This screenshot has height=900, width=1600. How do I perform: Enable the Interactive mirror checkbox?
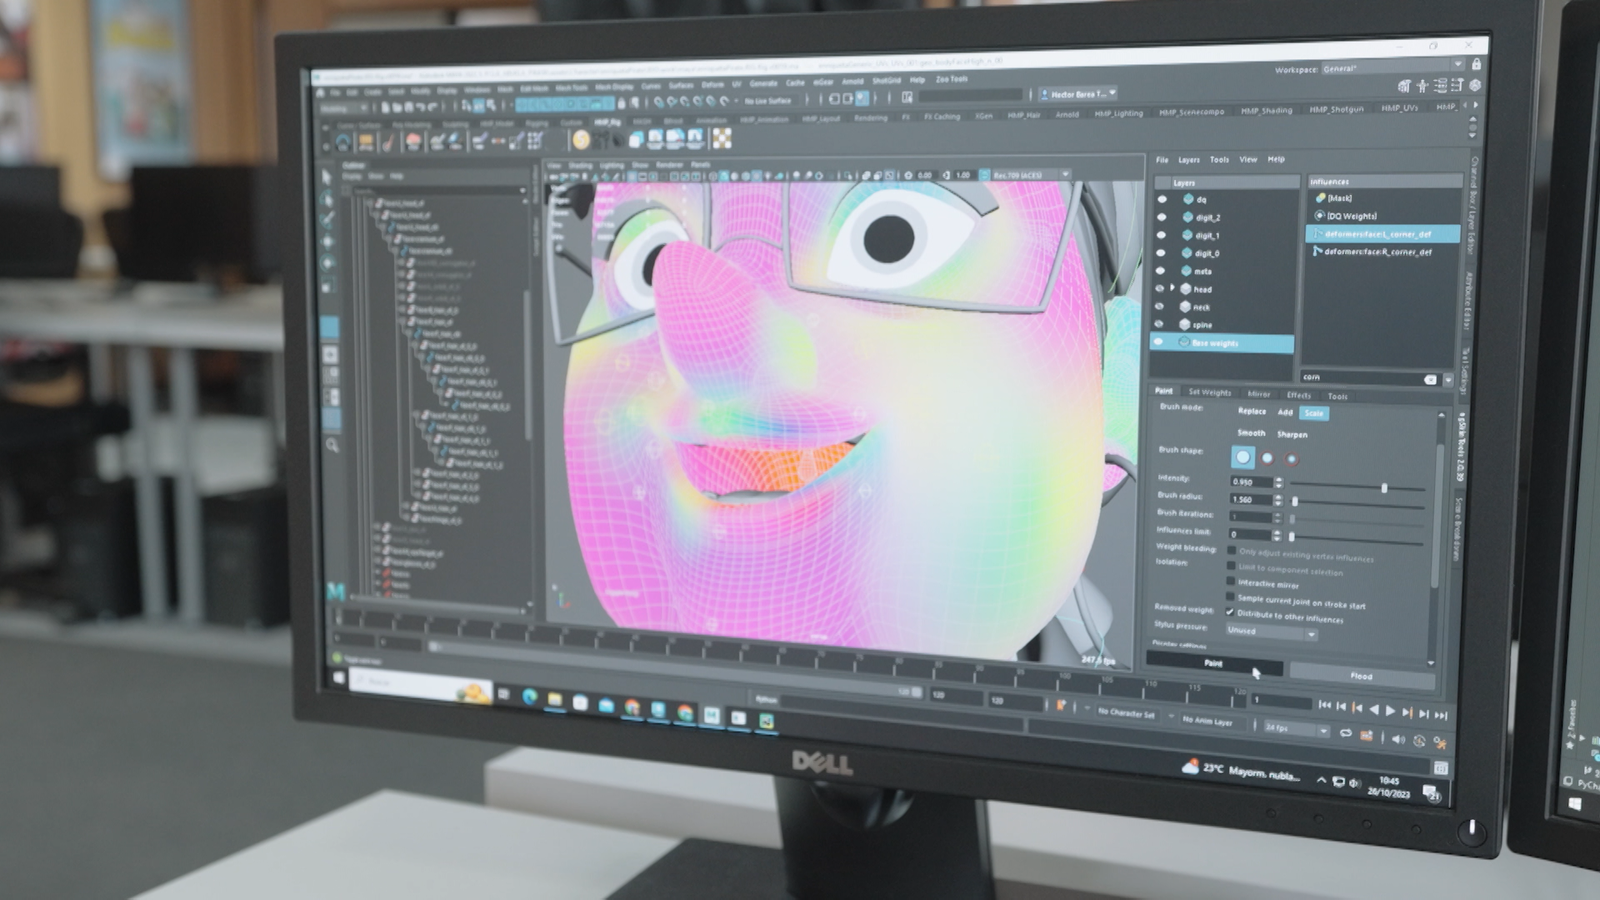(1231, 581)
